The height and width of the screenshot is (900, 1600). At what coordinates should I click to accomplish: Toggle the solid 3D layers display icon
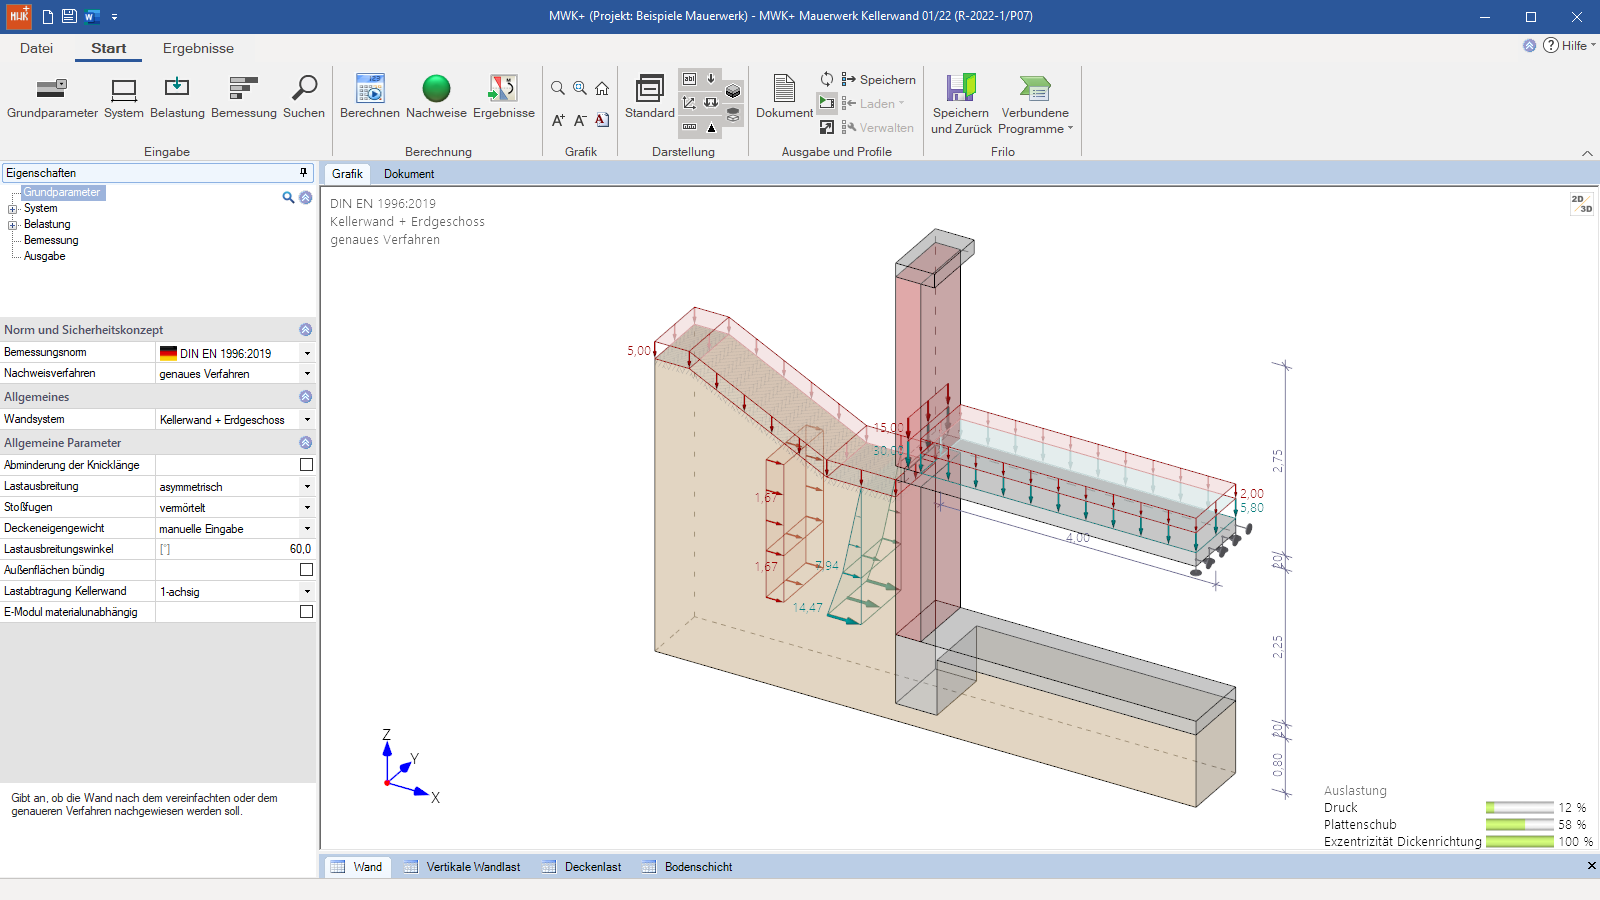[733, 91]
